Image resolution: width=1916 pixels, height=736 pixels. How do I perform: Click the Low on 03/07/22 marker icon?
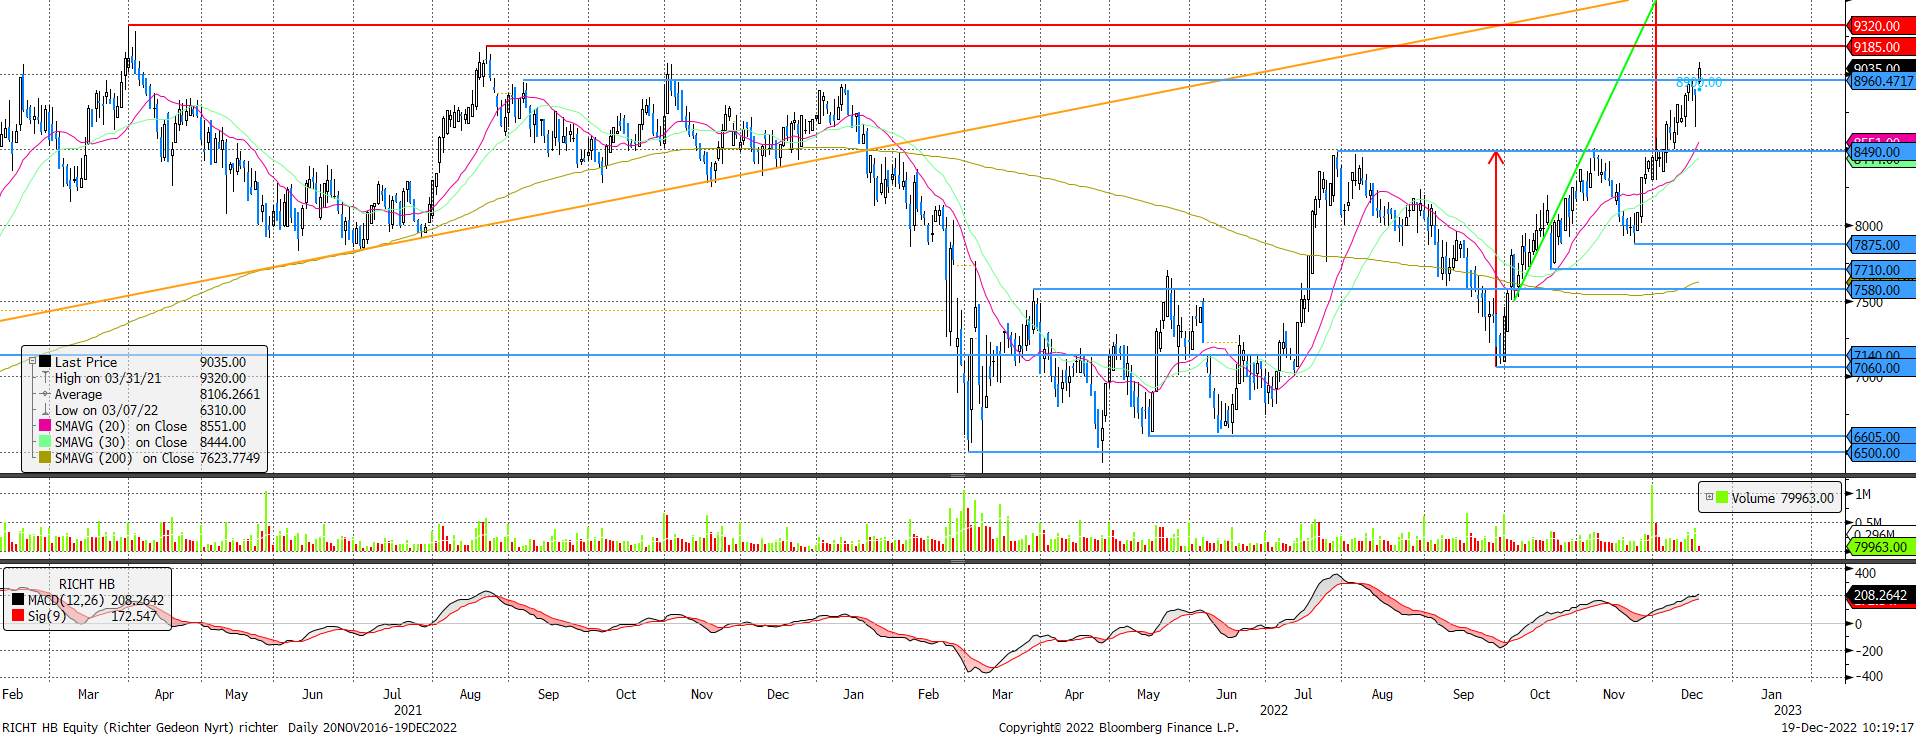click(45, 410)
